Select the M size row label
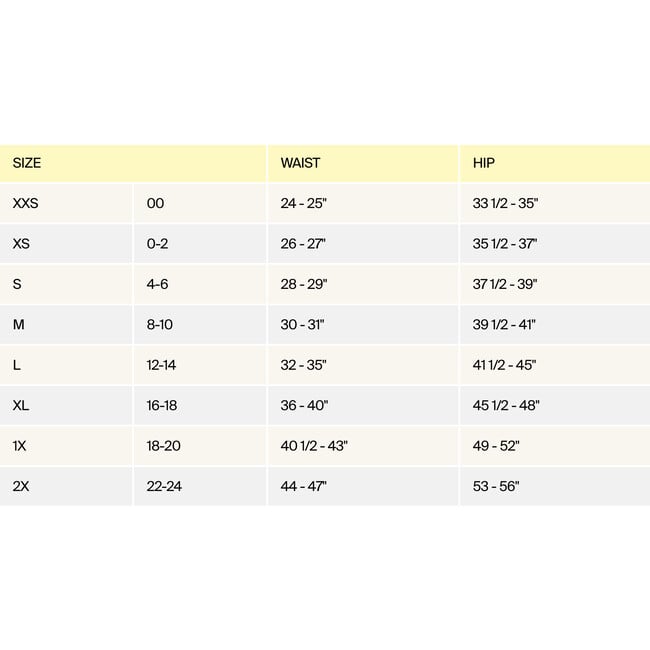This screenshot has height=650, width=650. (x=18, y=325)
